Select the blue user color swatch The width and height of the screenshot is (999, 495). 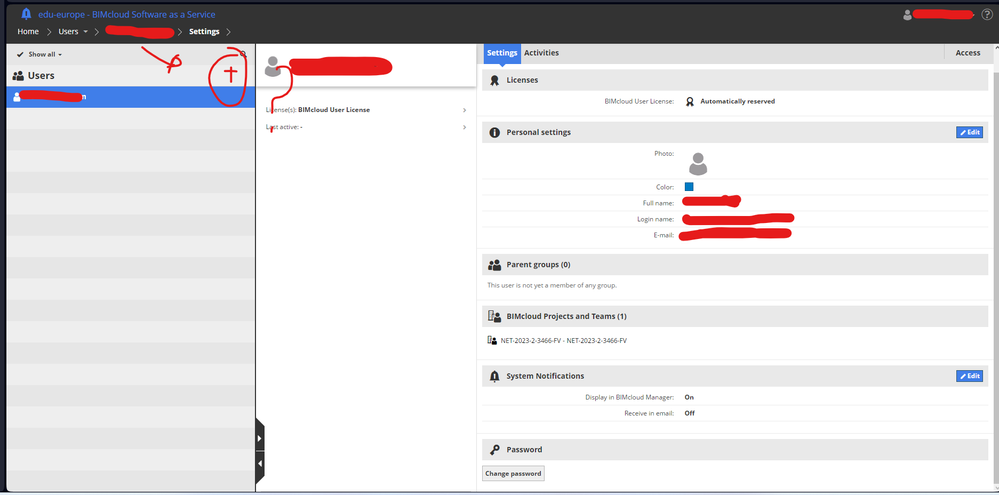tap(689, 187)
